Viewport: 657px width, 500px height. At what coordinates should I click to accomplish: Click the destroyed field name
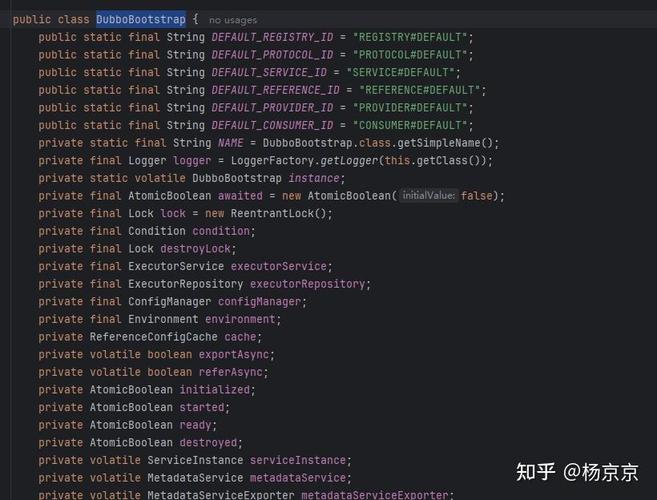208,442
